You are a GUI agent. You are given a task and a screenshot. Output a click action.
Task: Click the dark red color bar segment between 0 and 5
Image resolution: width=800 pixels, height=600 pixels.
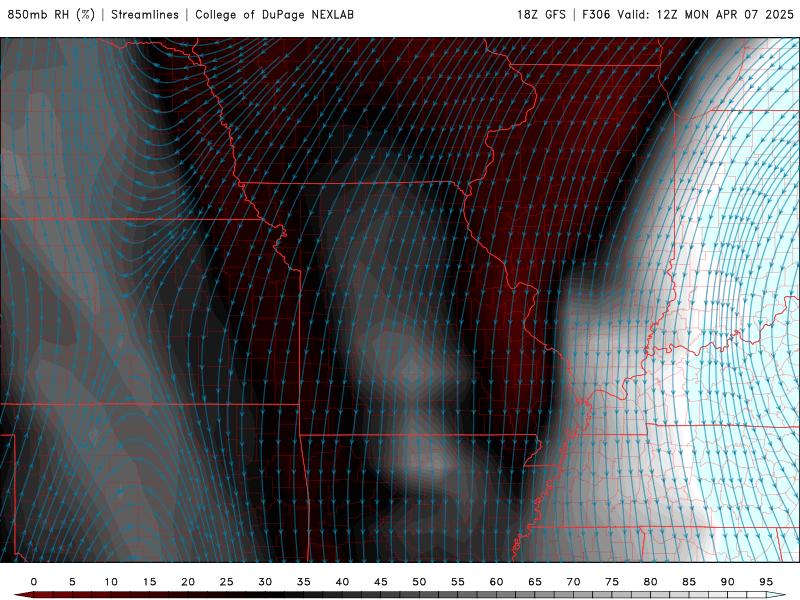53,595
